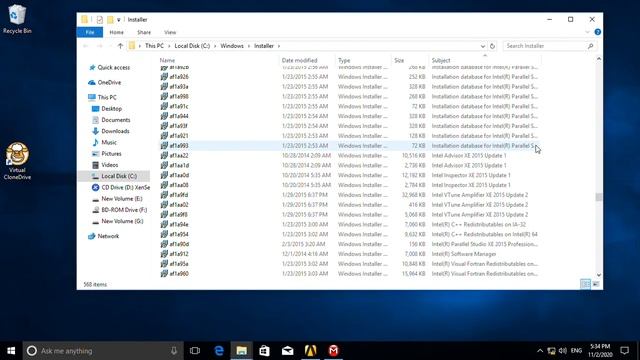Select file name af1a94e
The width and height of the screenshot is (640, 360).
pos(179,224)
